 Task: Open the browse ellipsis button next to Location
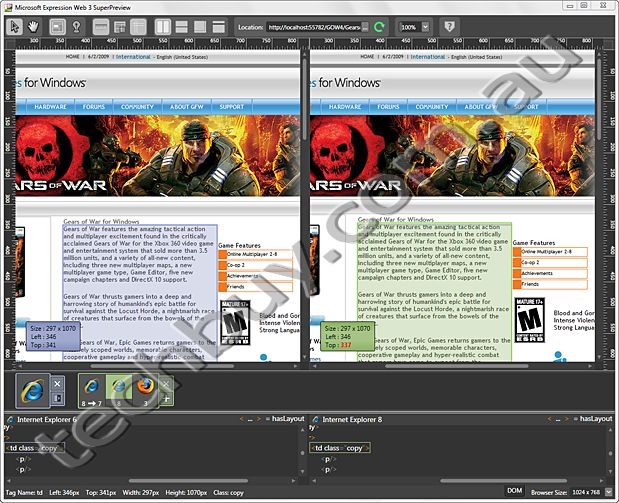coord(365,27)
